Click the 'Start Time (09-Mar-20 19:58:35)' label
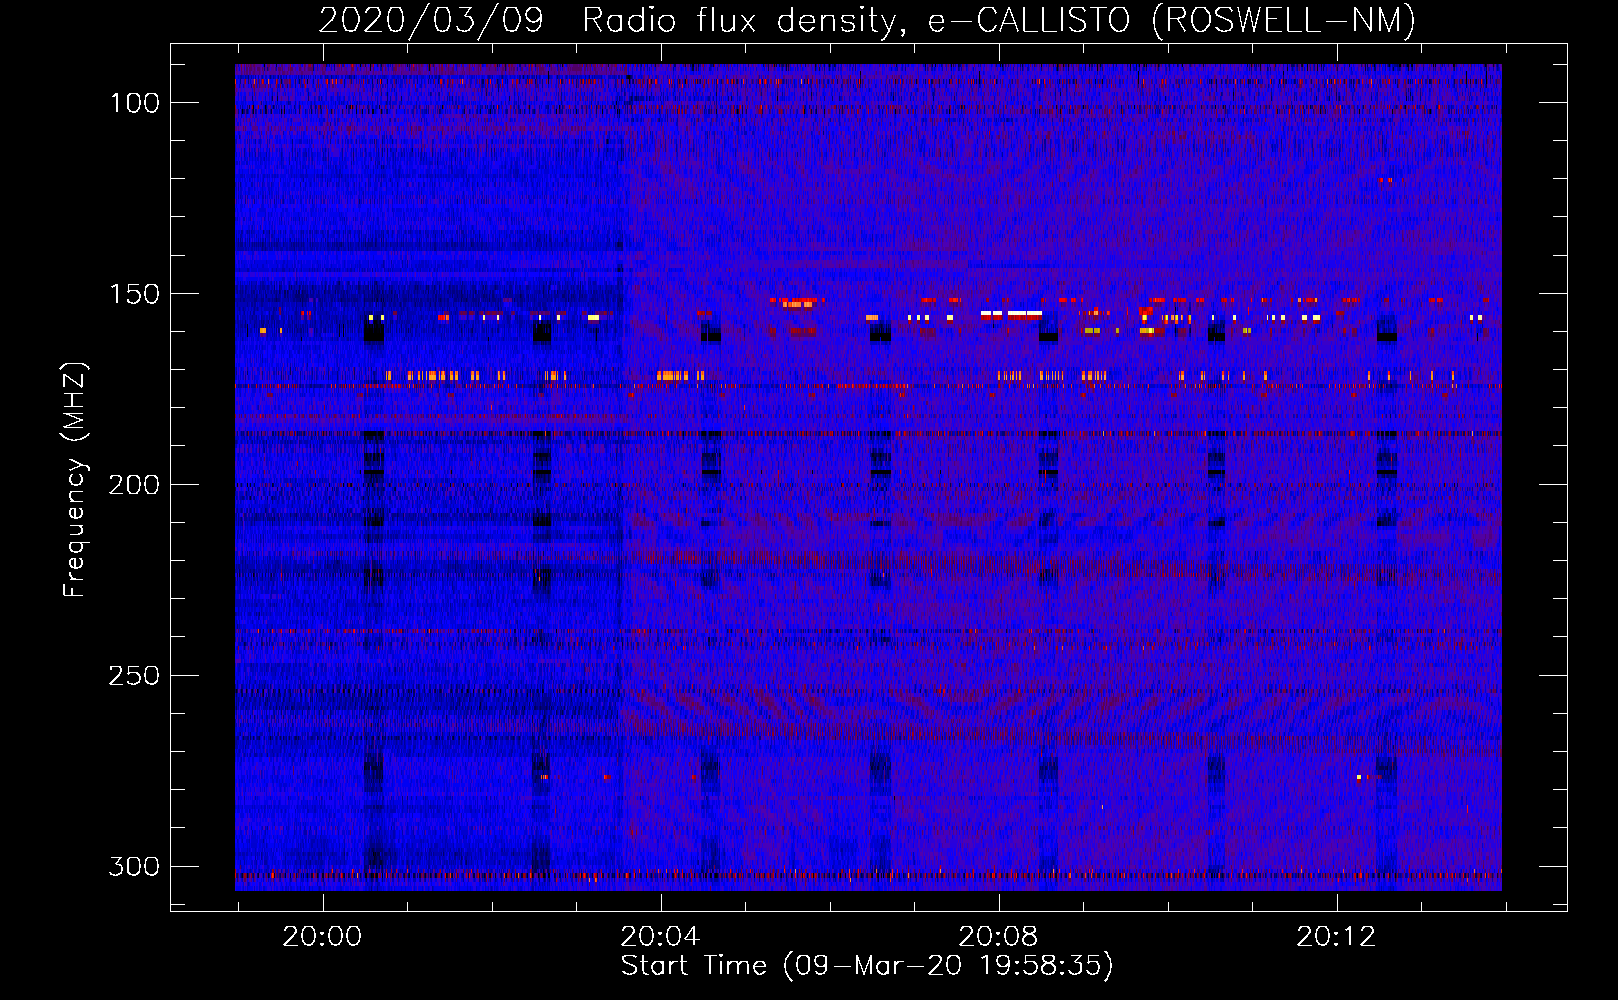Viewport: 1618px width, 1000px height. 867,966
